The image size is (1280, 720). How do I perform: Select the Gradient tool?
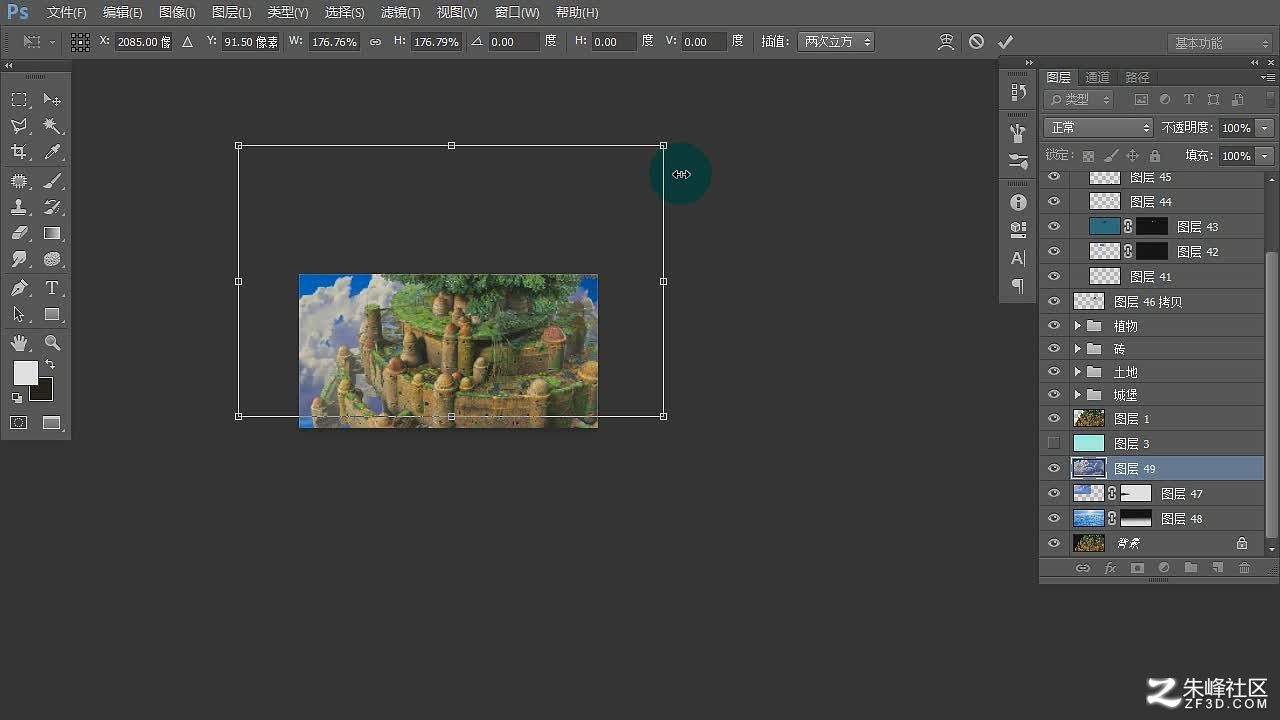coord(52,233)
